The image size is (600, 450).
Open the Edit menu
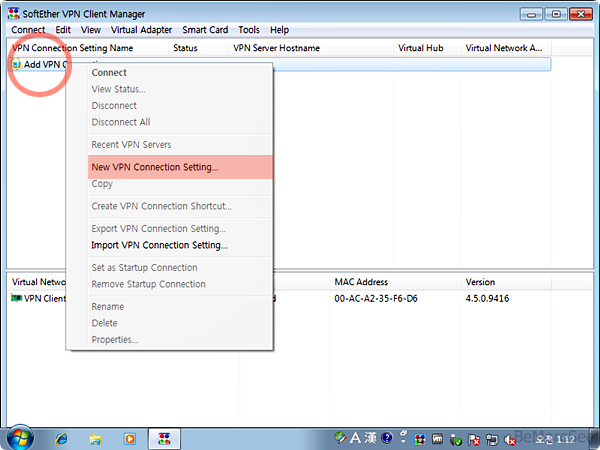click(x=63, y=30)
